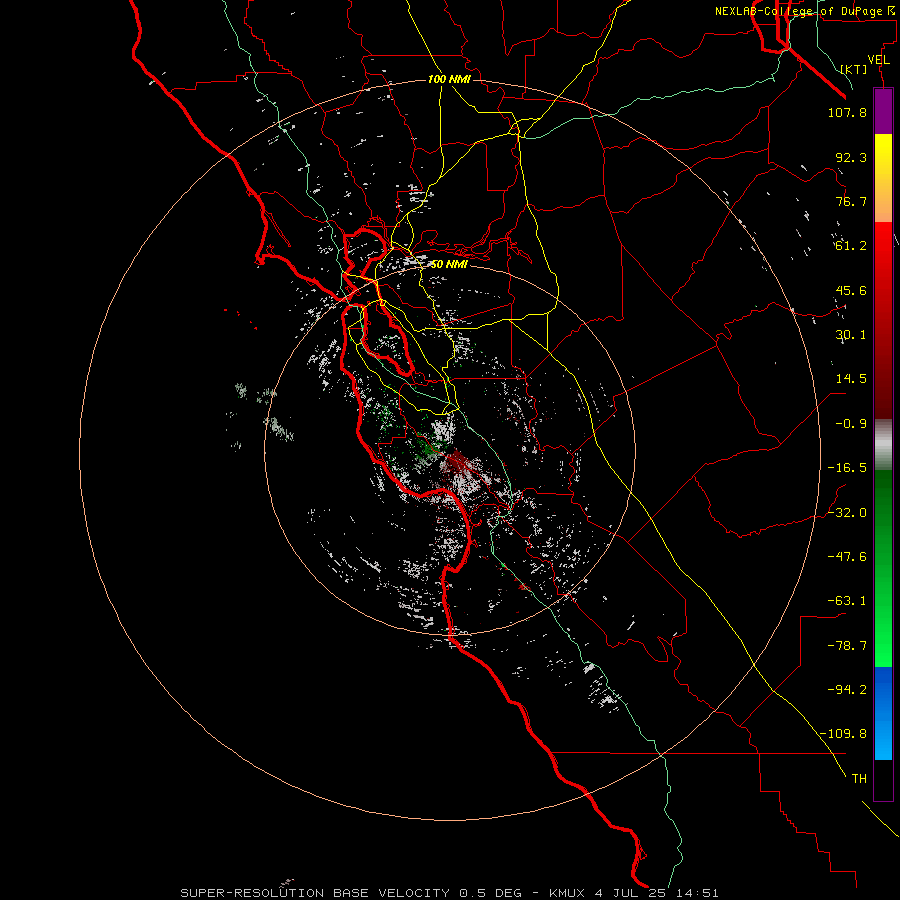Click the yellow-orange segment of the velocity bar
This screenshot has width=900, height=900.
click(x=883, y=178)
